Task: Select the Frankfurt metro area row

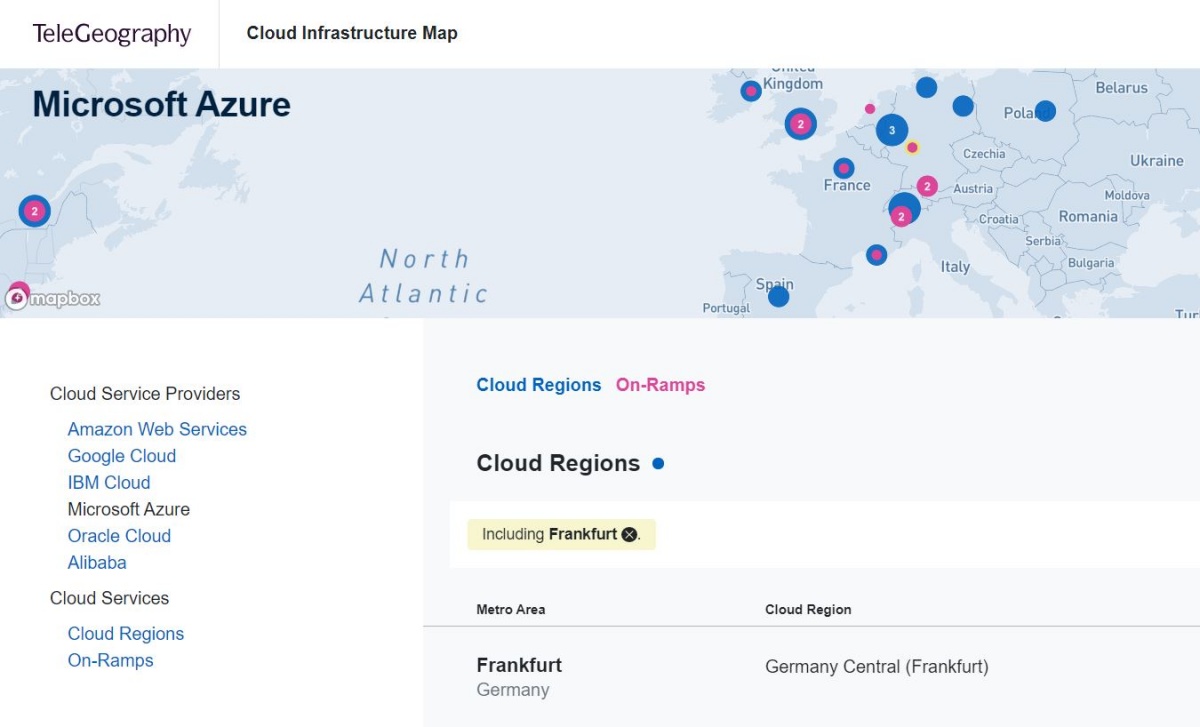Action: [811, 677]
